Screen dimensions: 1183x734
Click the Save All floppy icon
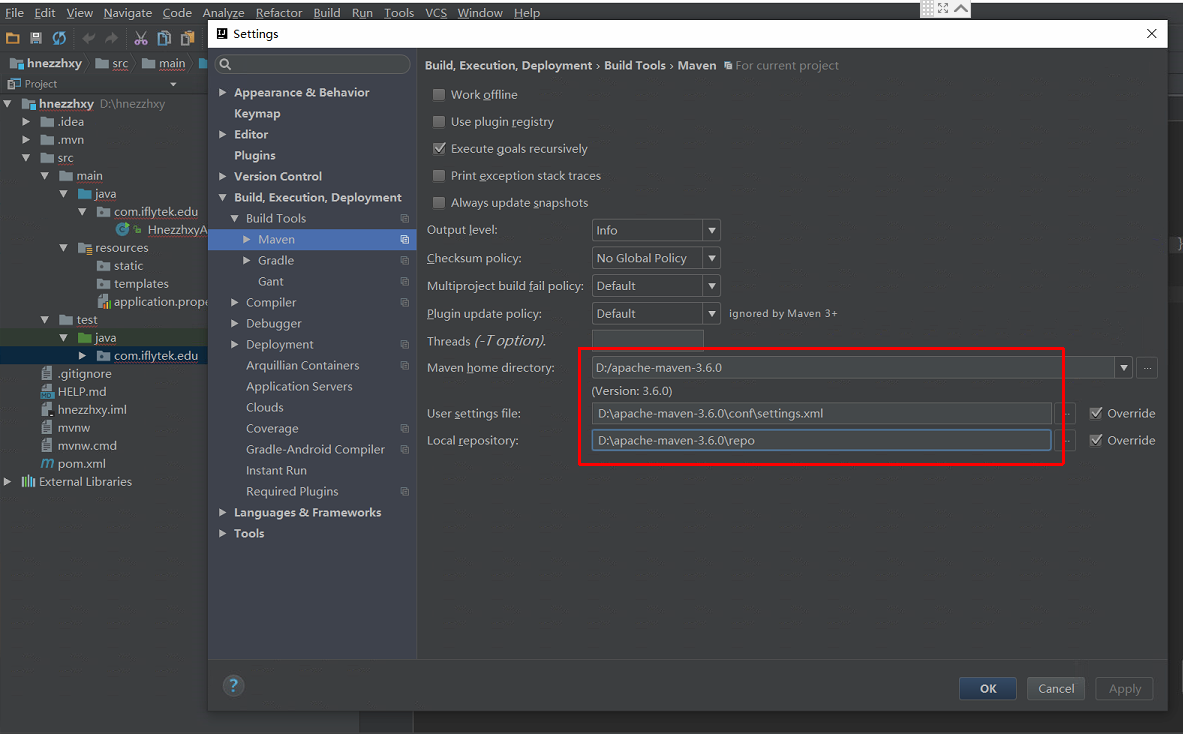[x=35, y=38]
